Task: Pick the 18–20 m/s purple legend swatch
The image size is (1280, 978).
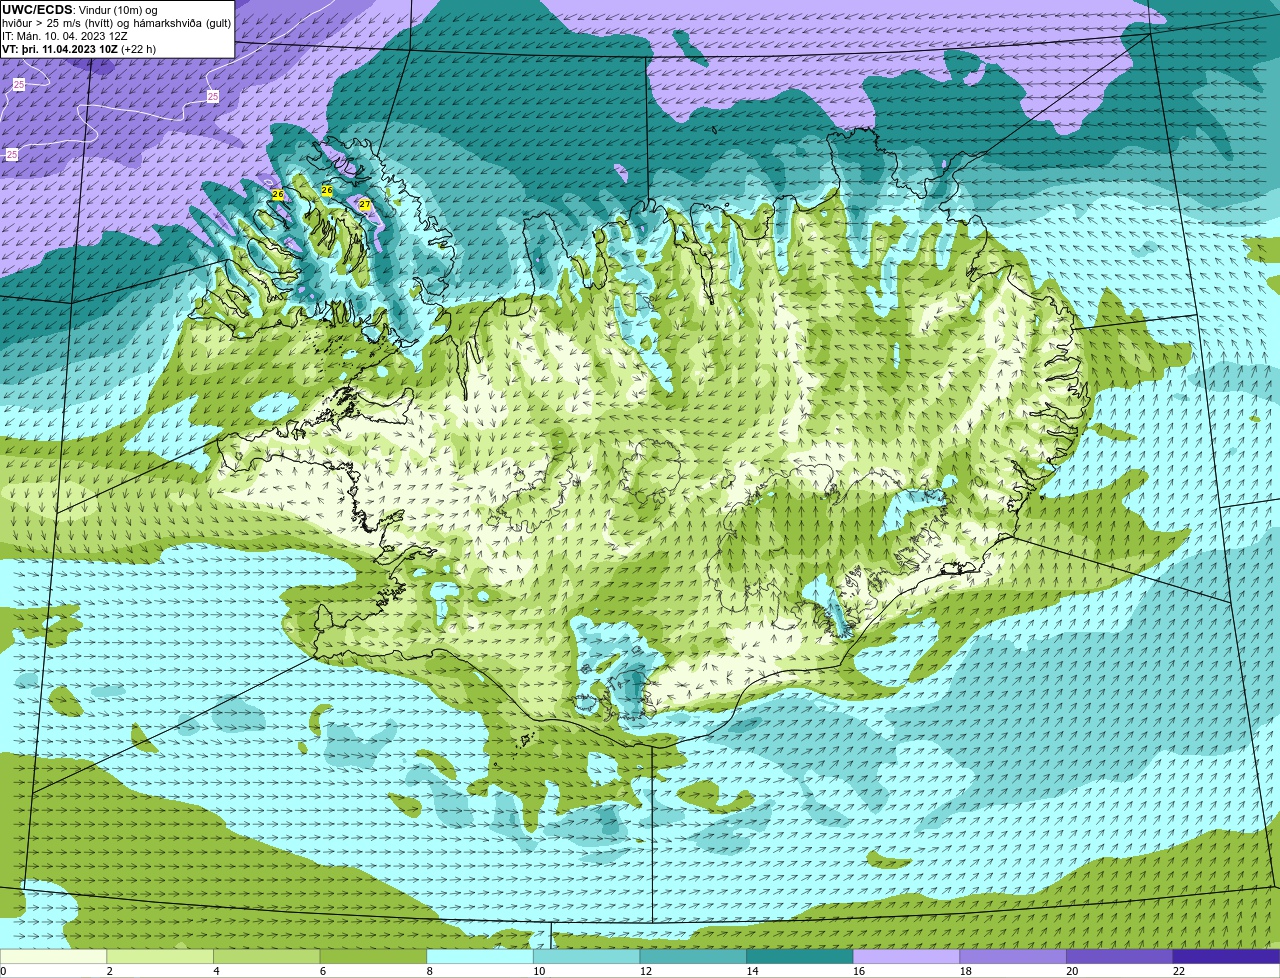Action: click(x=1013, y=956)
